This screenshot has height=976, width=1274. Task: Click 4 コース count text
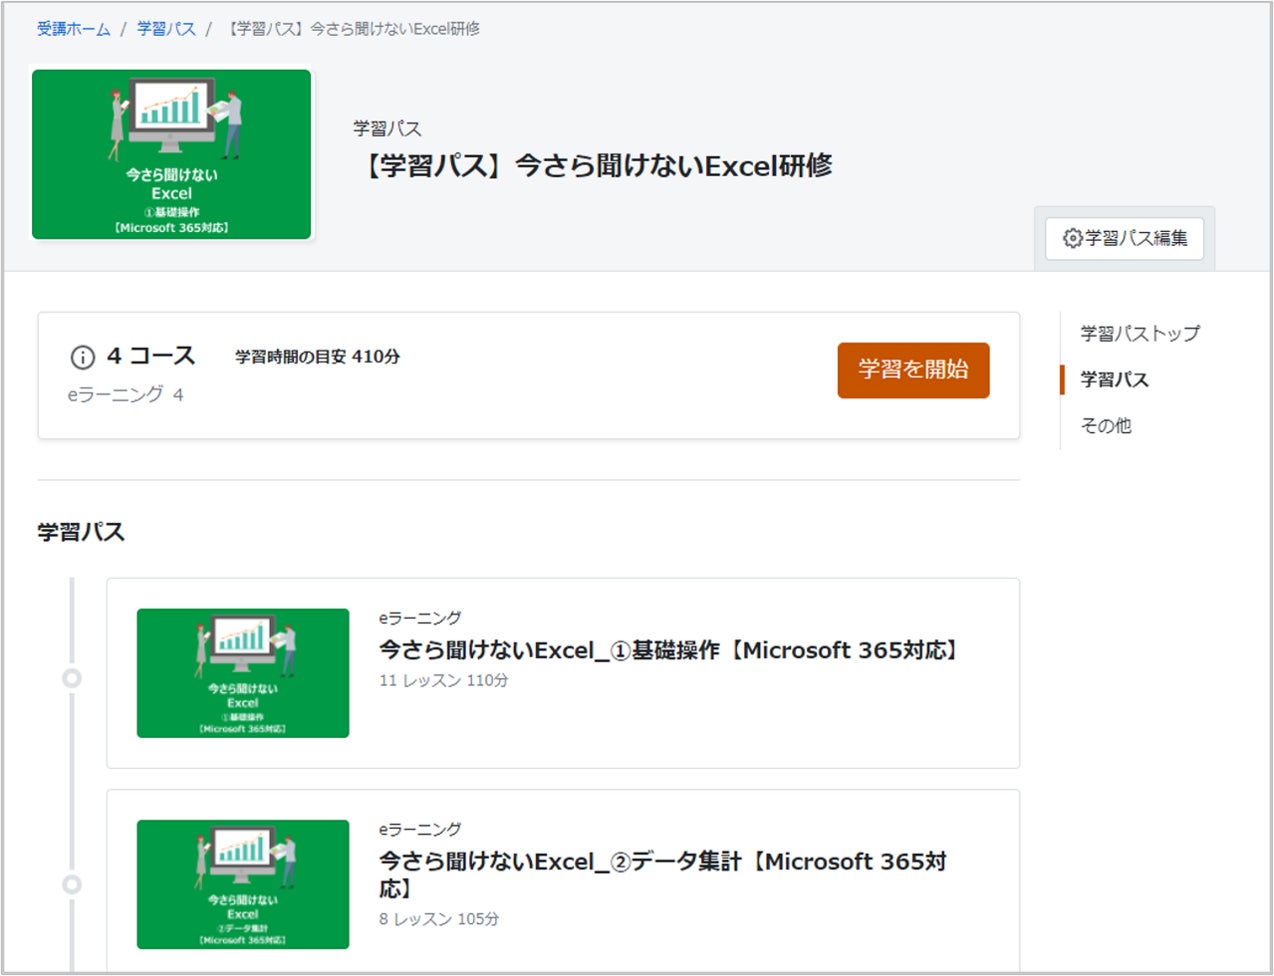point(151,356)
